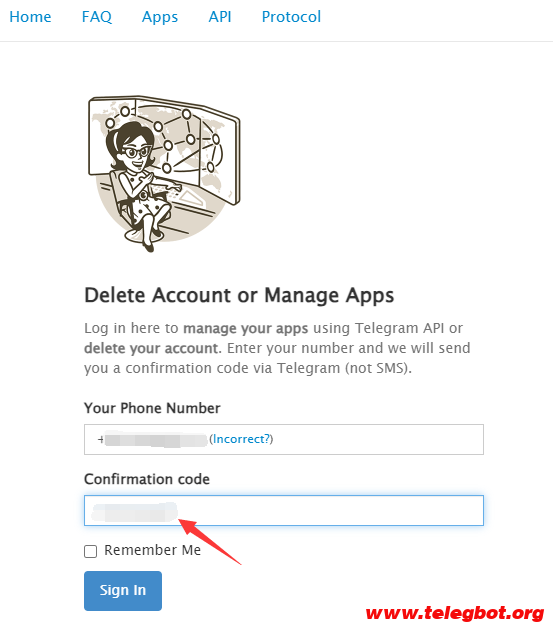Tick the Remember Me checkbox

(91, 551)
